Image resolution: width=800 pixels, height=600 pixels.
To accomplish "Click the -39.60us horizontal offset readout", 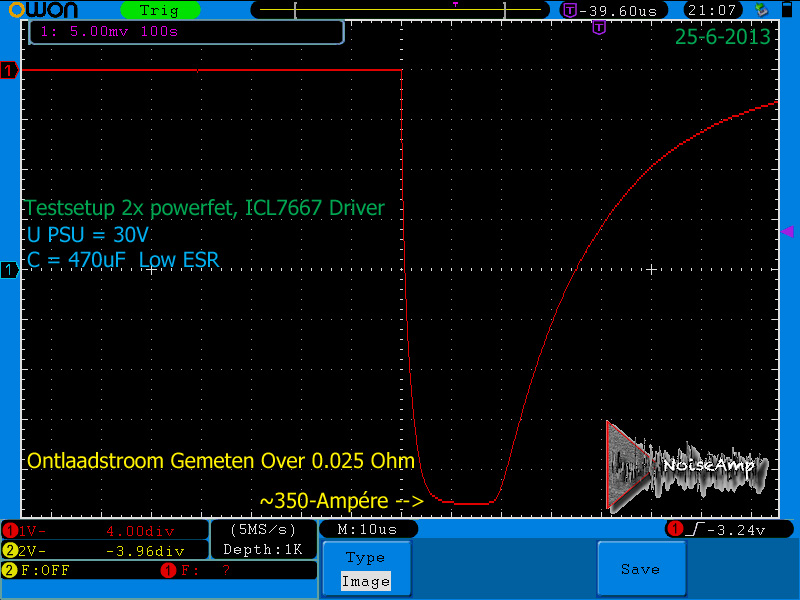I will click(614, 10).
